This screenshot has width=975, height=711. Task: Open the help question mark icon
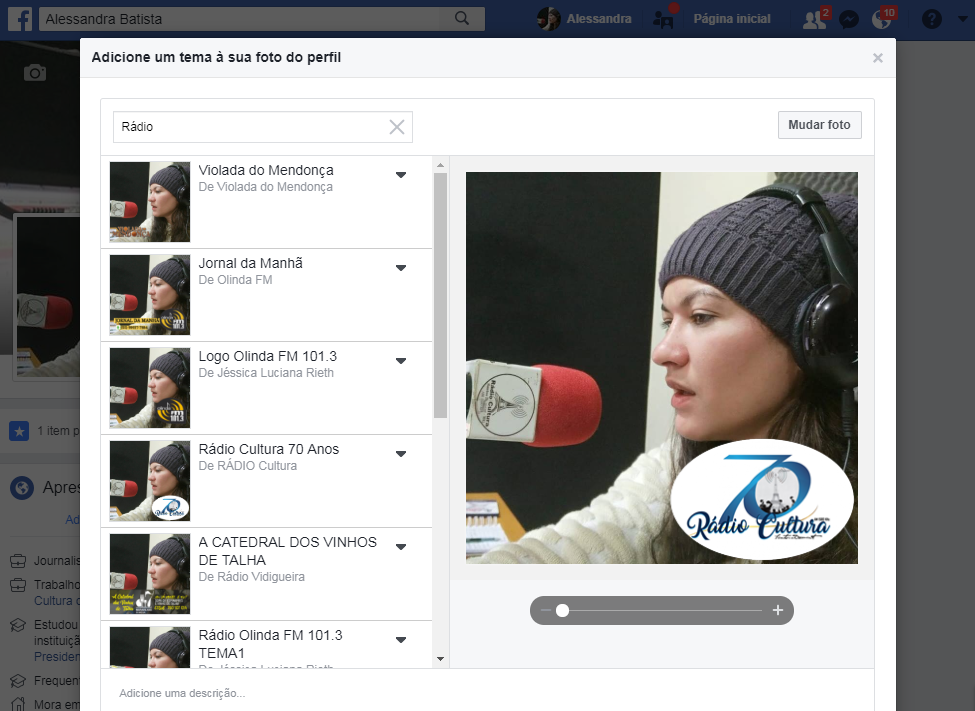931,19
